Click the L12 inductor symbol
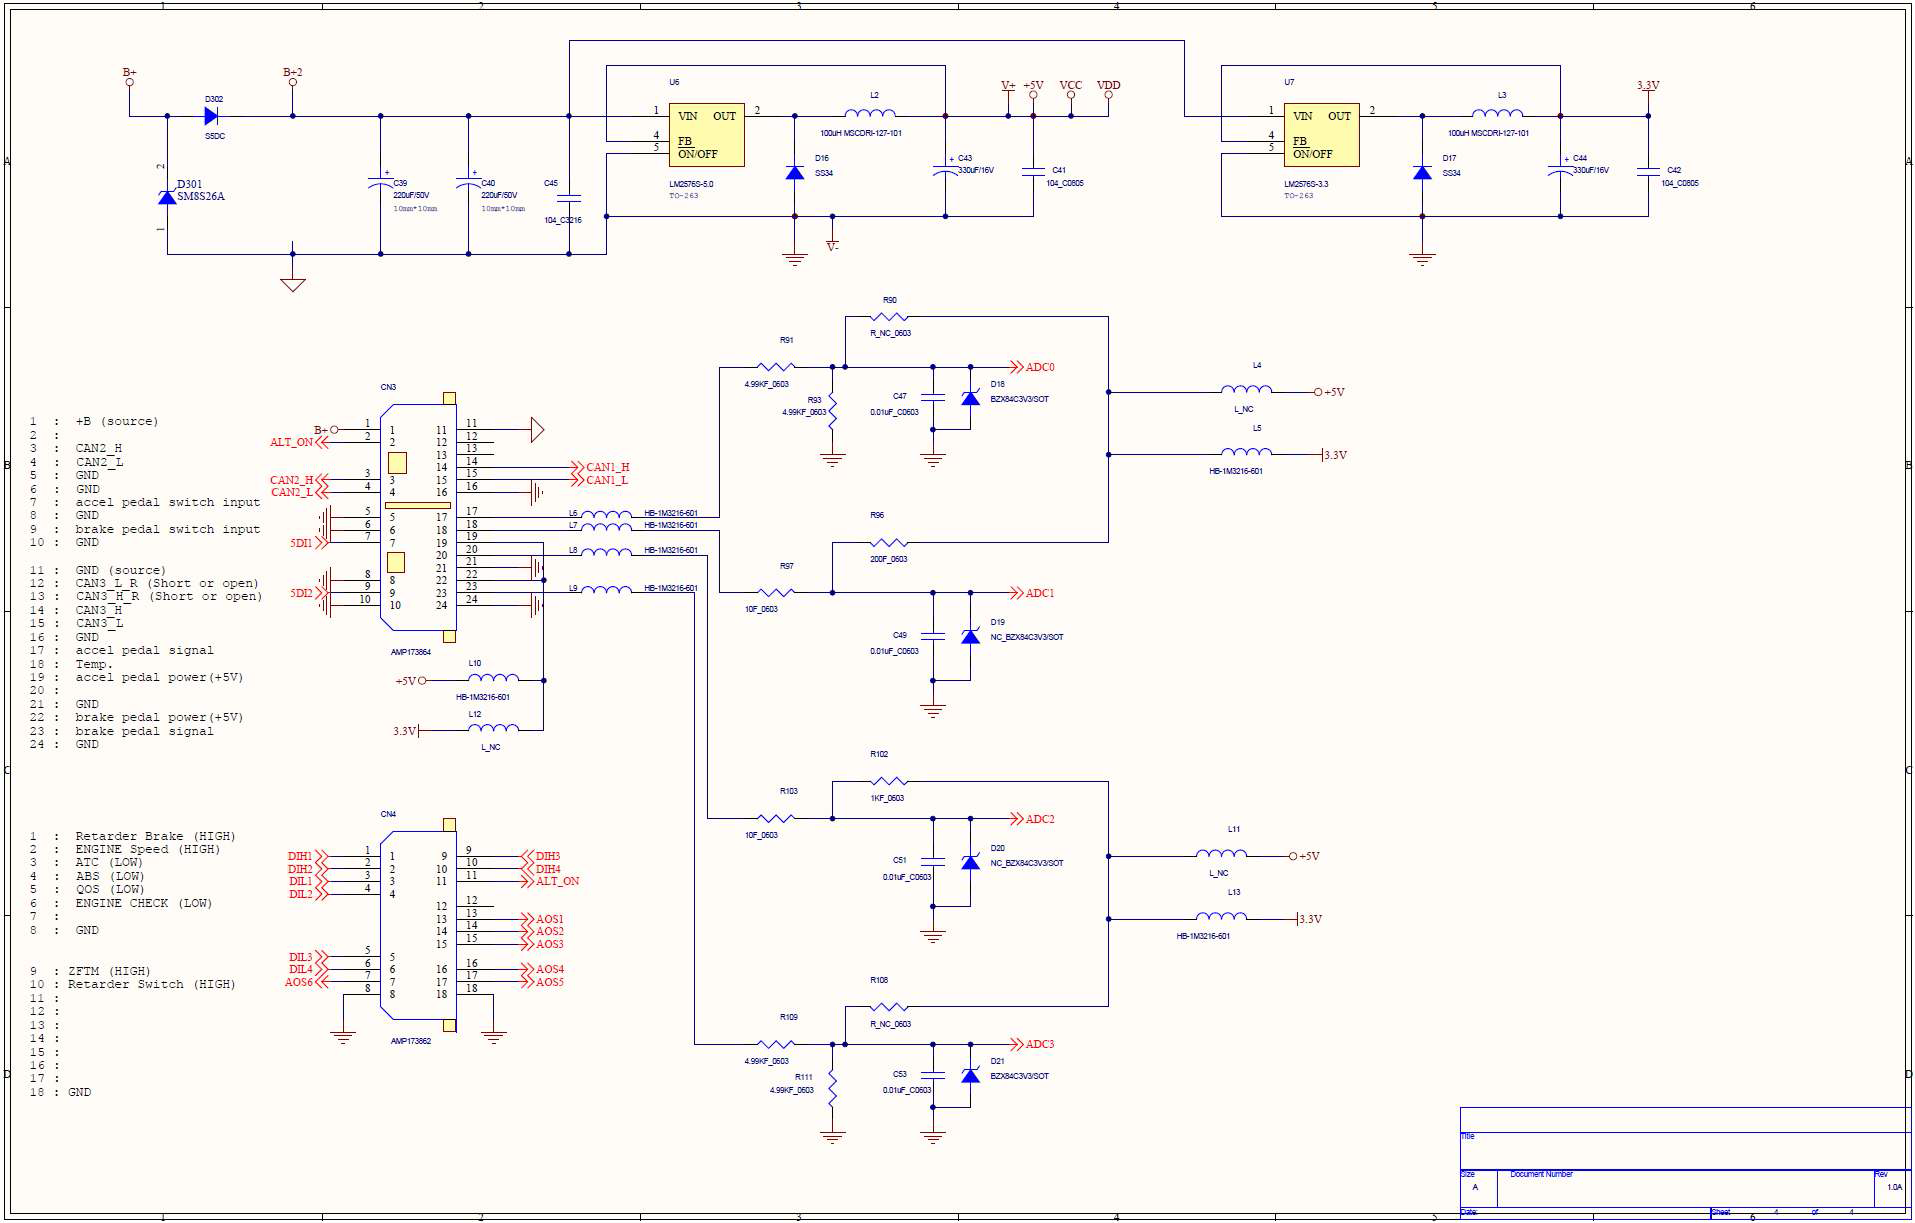This screenshot has width=1915, height=1223. 493,727
